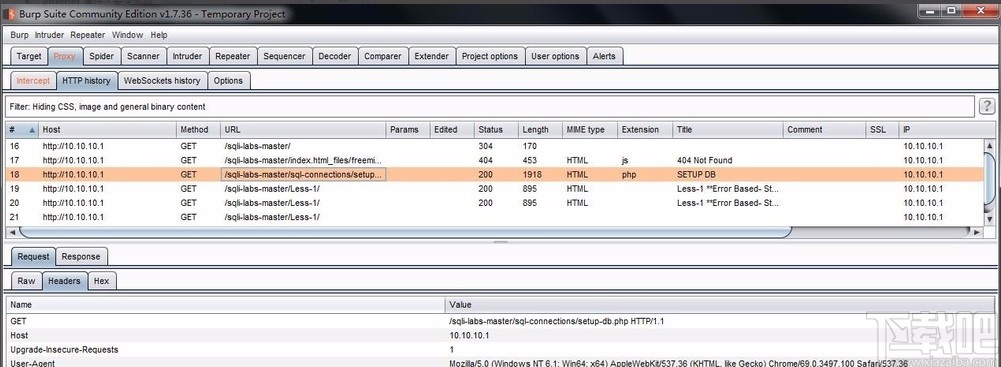
Task: Click the Name column header in headers table
Action: pos(225,305)
